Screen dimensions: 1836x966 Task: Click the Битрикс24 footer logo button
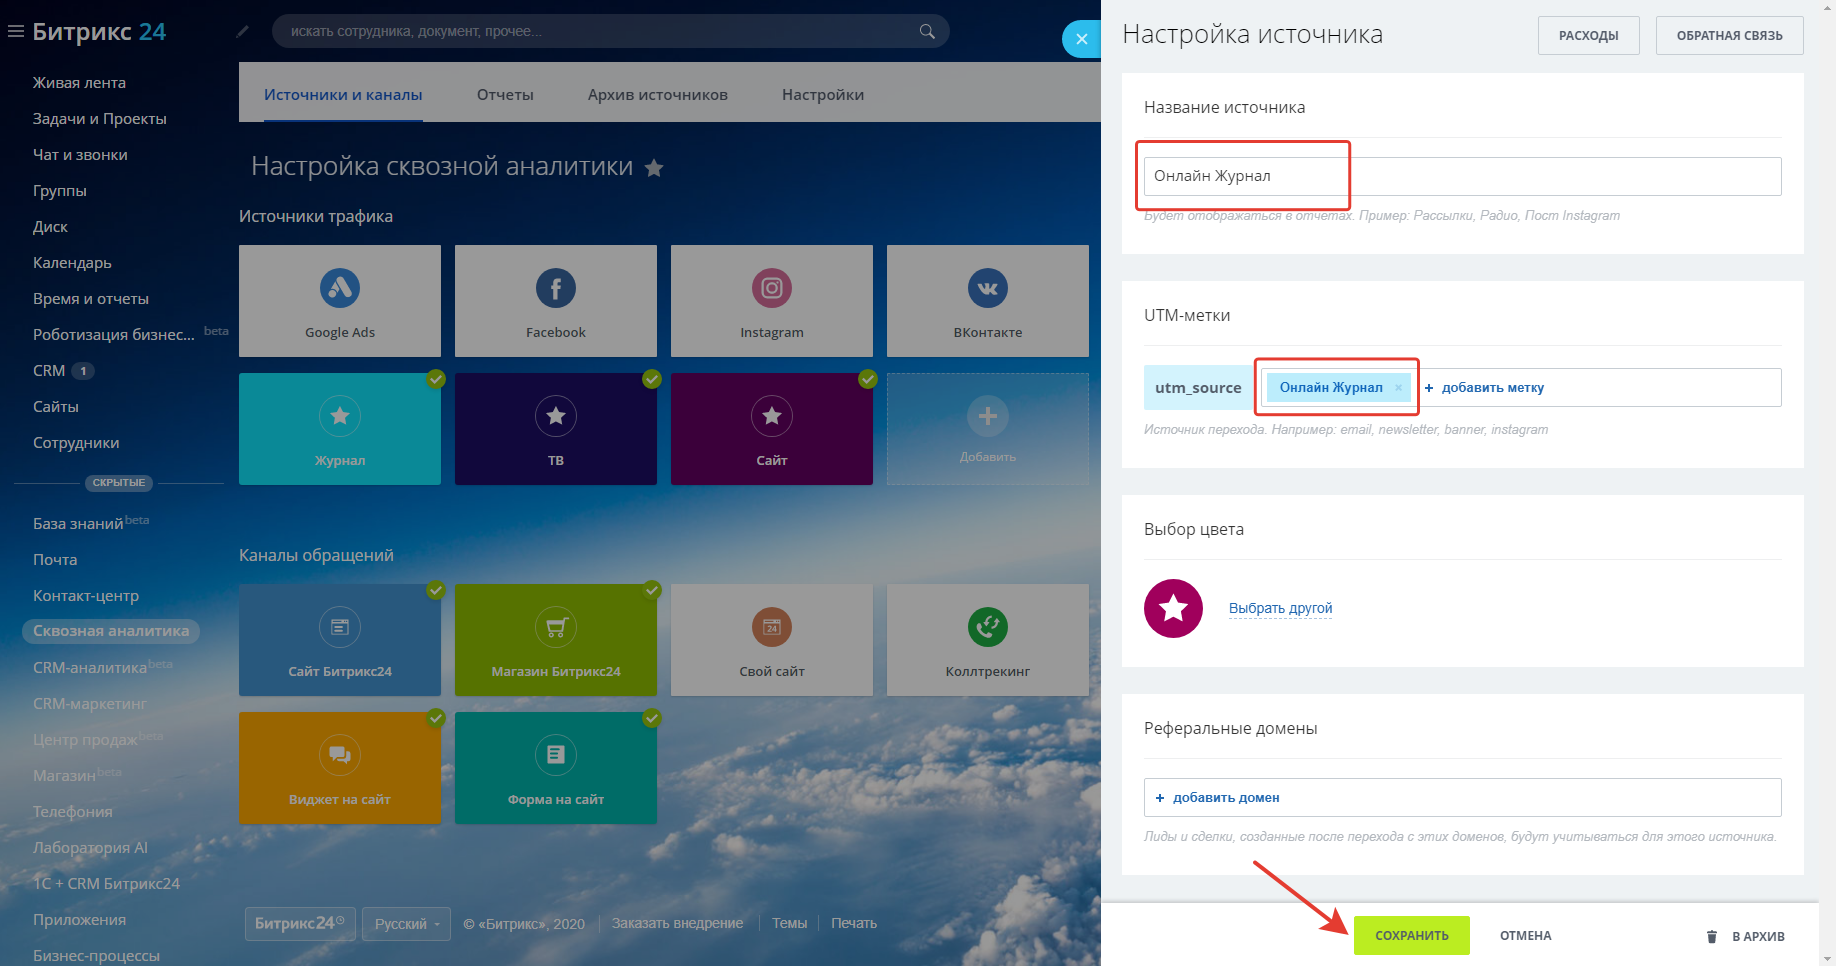coord(300,924)
